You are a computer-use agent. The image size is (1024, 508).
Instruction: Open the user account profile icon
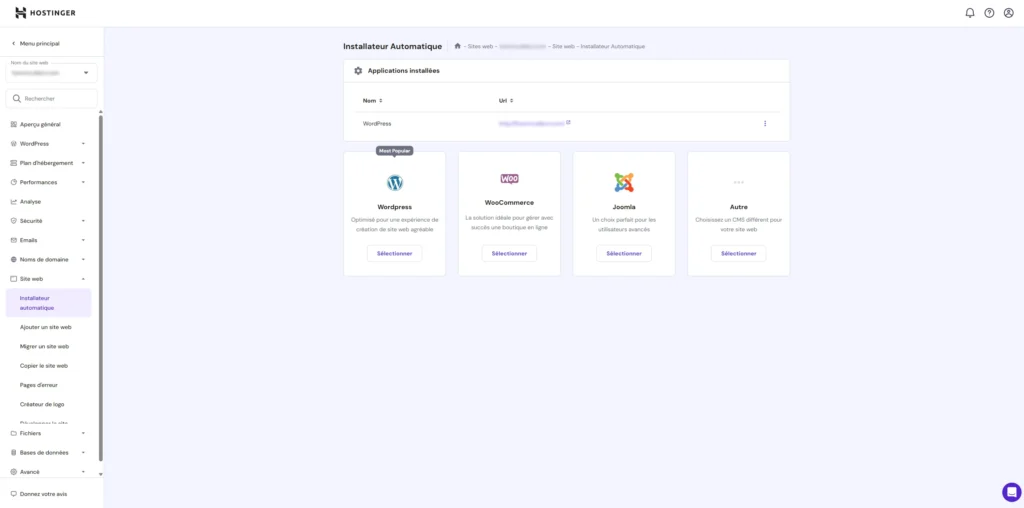(x=1009, y=13)
